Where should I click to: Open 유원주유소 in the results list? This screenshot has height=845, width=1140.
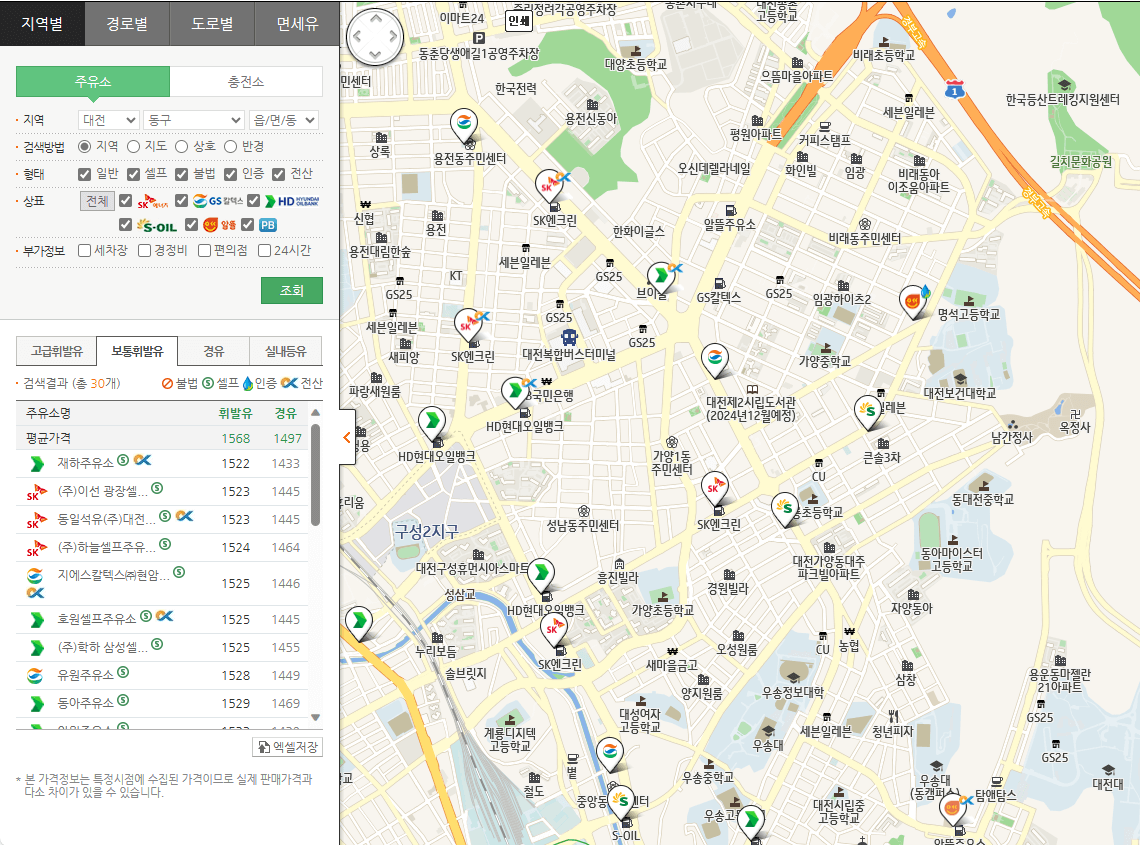(86, 675)
